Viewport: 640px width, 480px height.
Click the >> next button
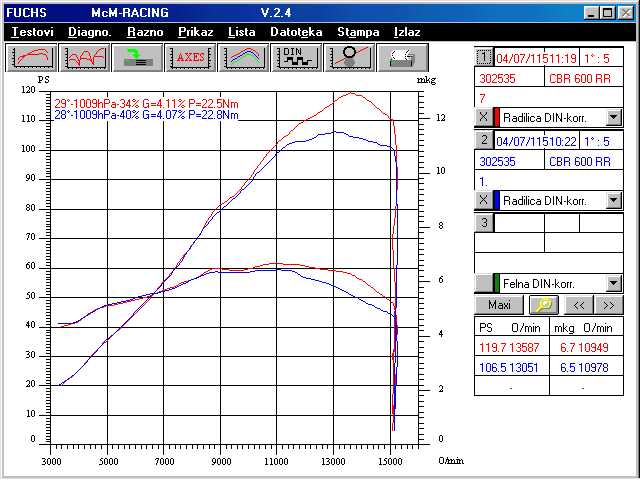(x=608, y=305)
